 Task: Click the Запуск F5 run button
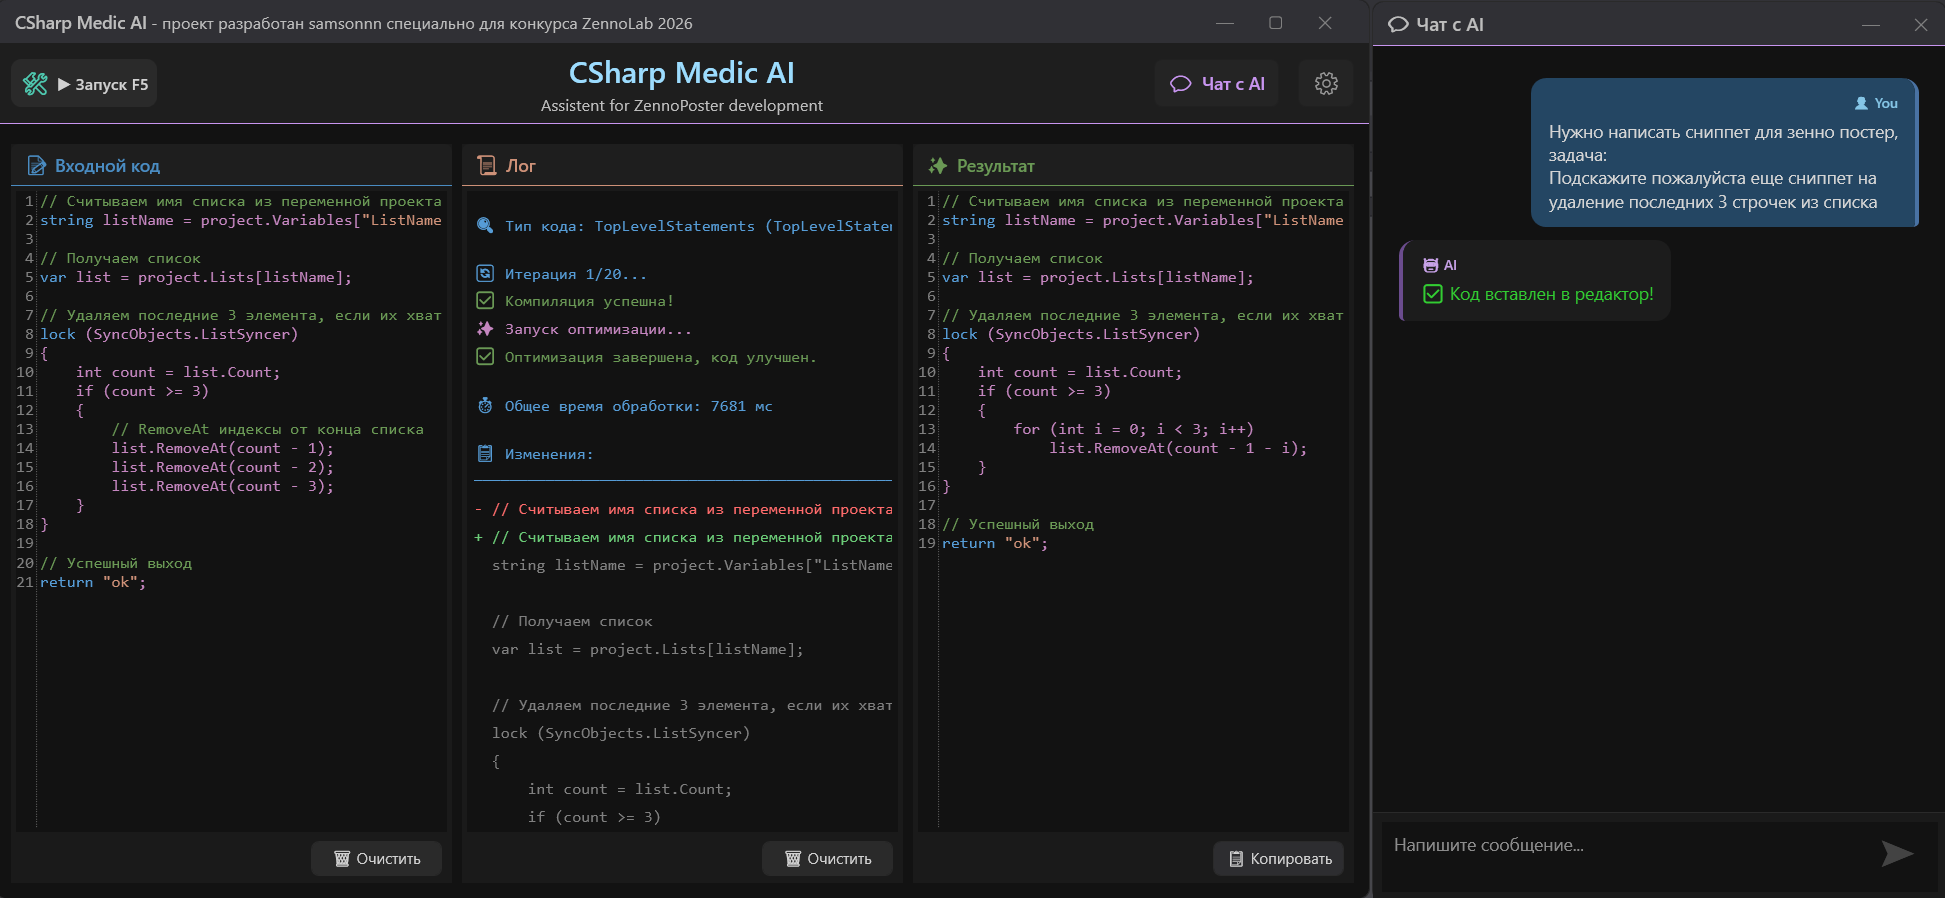click(x=85, y=84)
